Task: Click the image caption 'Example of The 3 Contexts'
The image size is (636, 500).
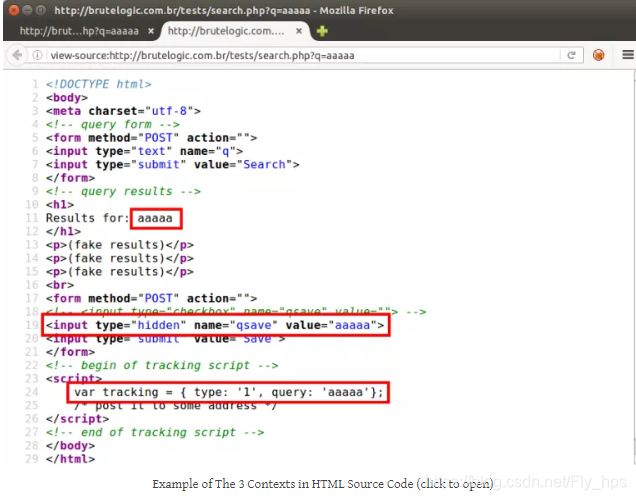Action: 323,483
